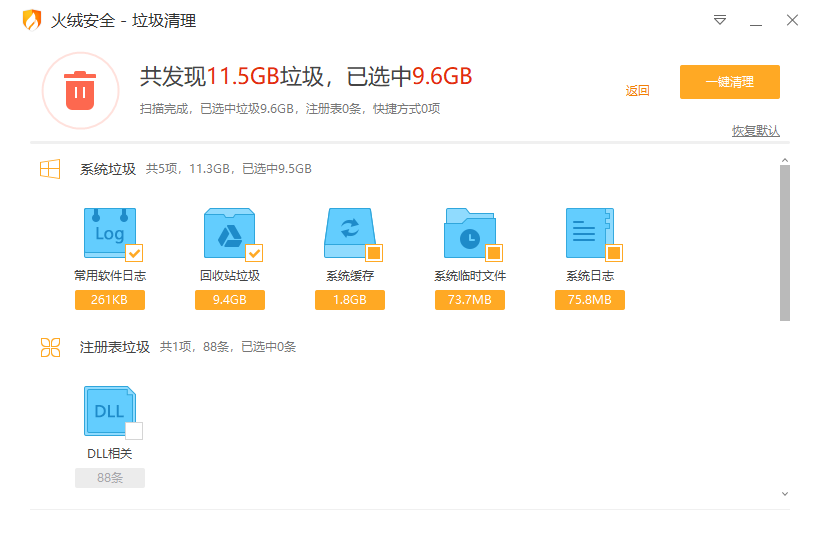The image size is (820, 540).
Task: Close the 垃圾清理 window
Action: pos(792,20)
